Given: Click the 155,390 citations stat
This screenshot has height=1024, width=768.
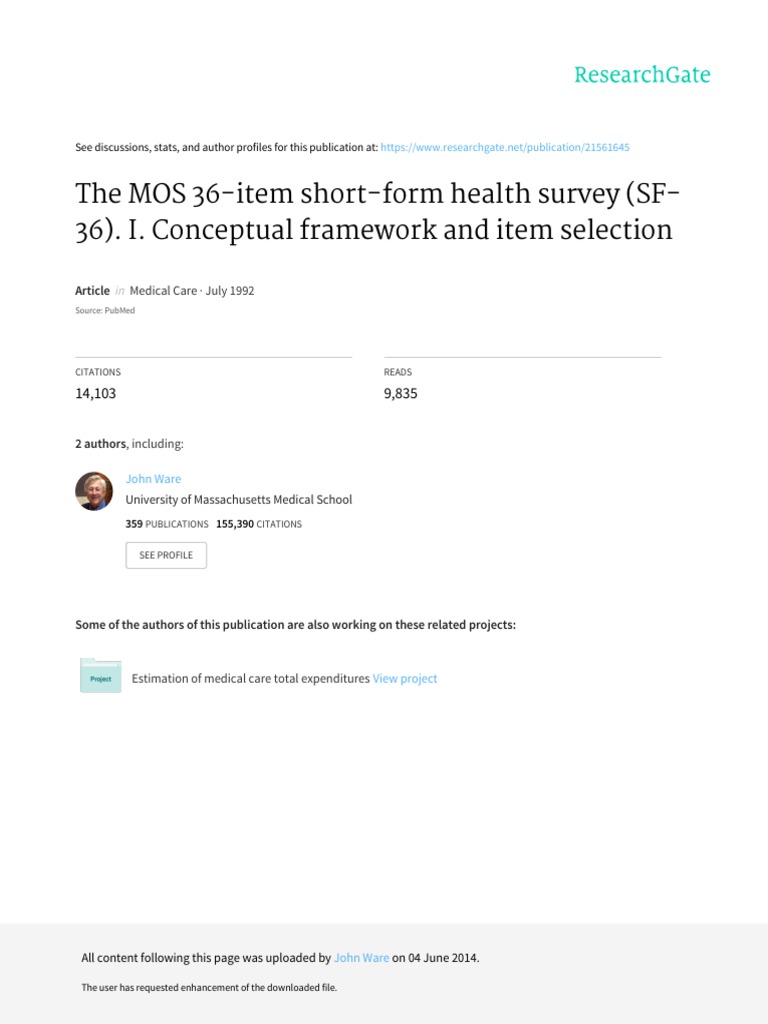Looking at the screenshot, I should click(x=258, y=523).
